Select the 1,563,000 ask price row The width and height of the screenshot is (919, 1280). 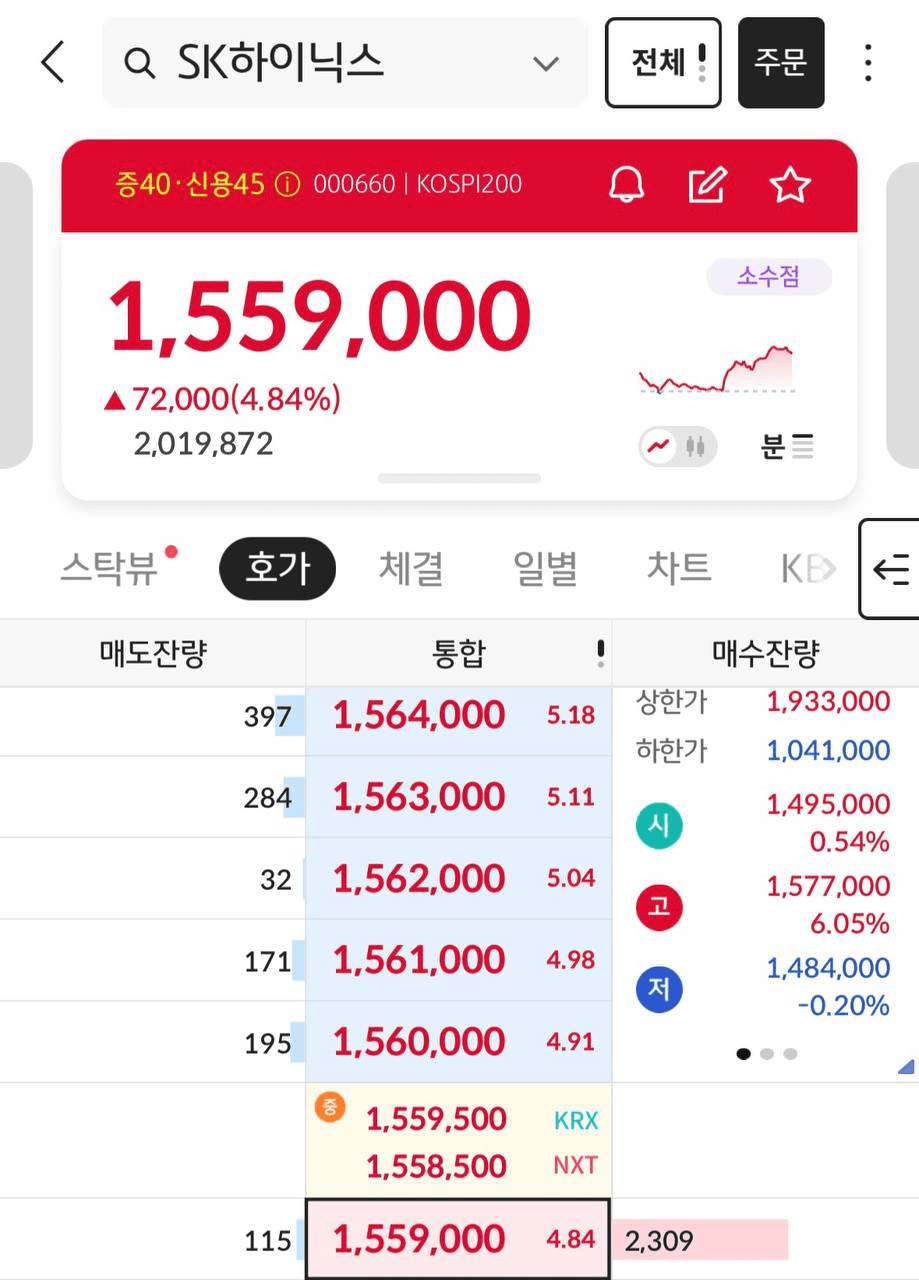(459, 797)
